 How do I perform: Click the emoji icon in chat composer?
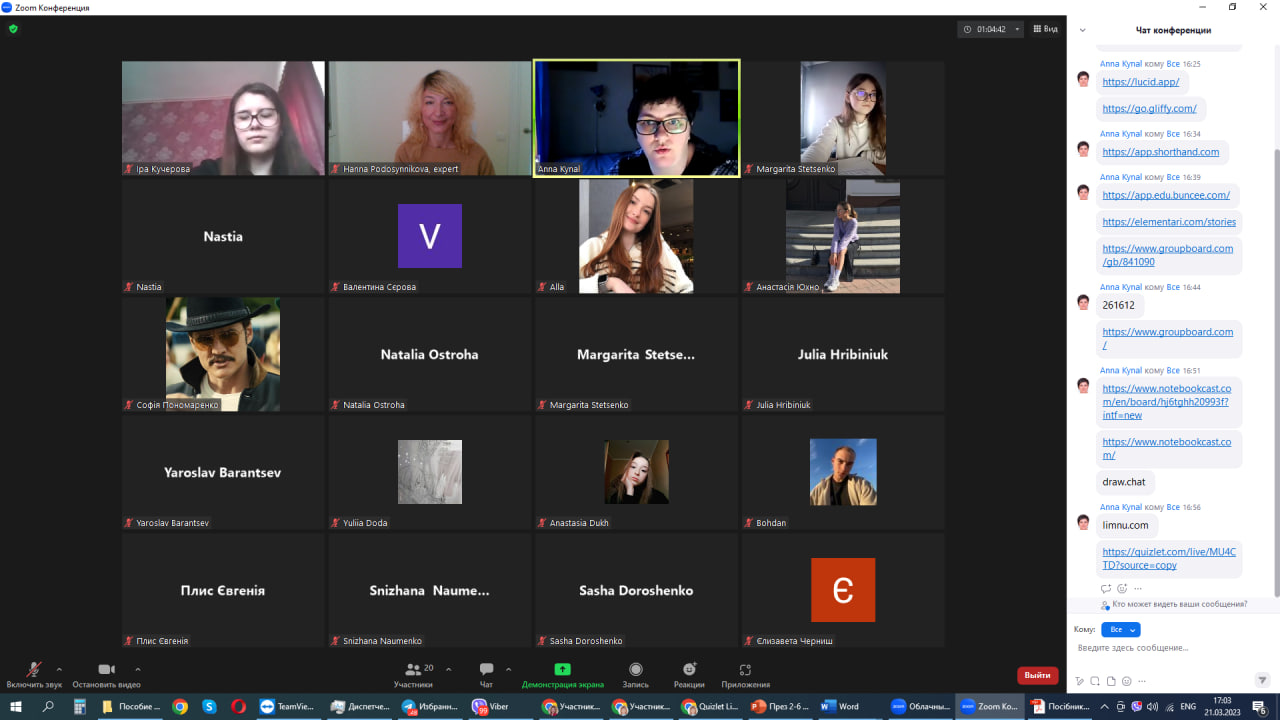click(1127, 681)
